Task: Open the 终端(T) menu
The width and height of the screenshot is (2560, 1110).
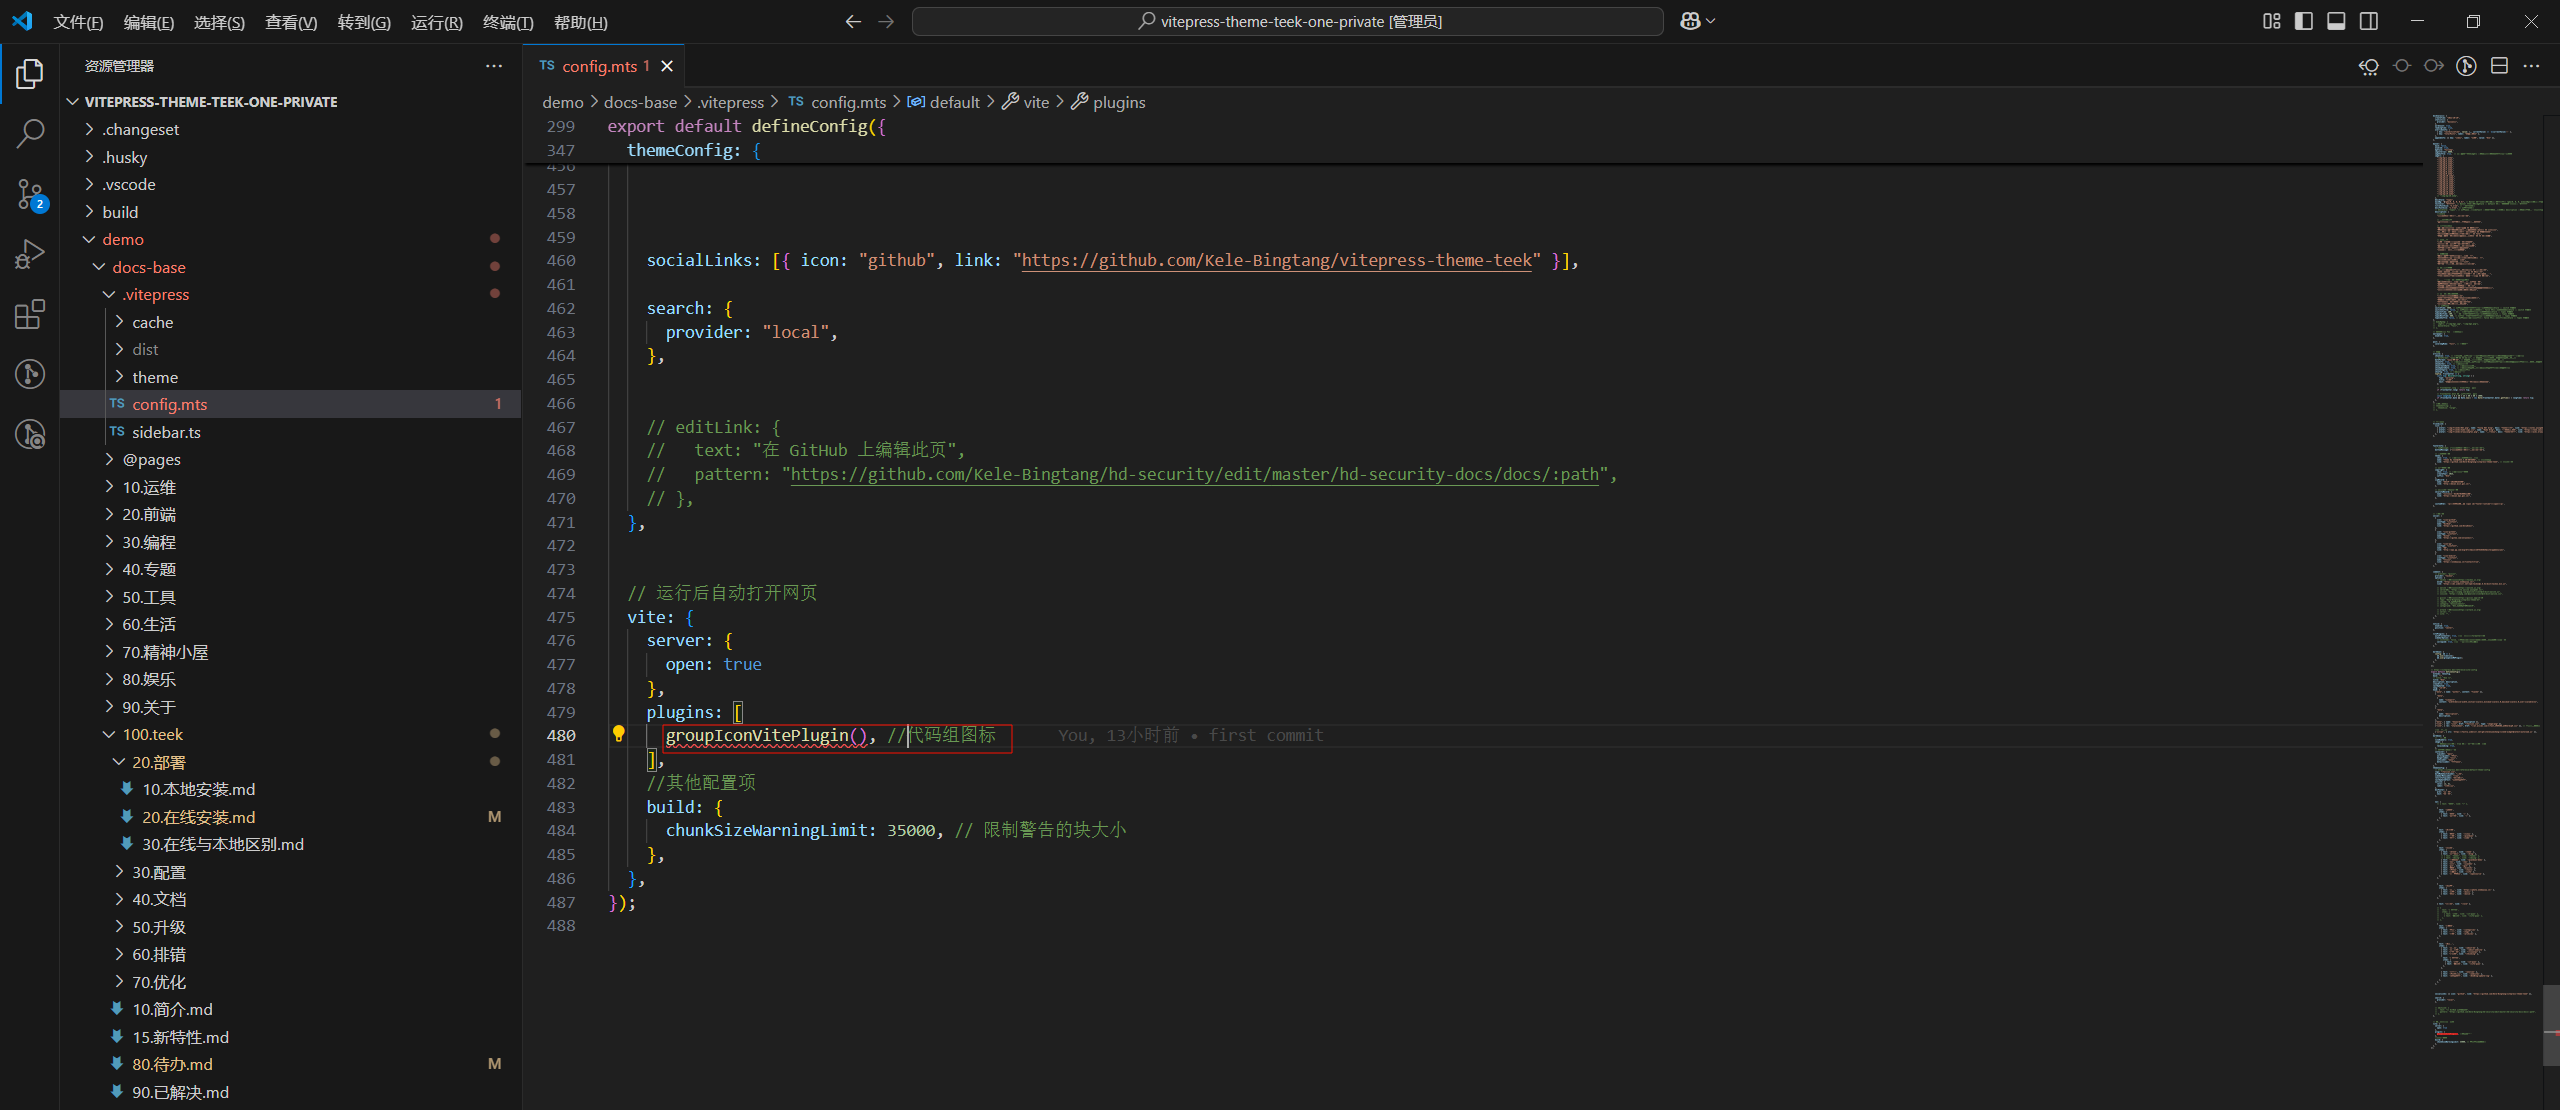Action: pyautogui.click(x=508, y=22)
